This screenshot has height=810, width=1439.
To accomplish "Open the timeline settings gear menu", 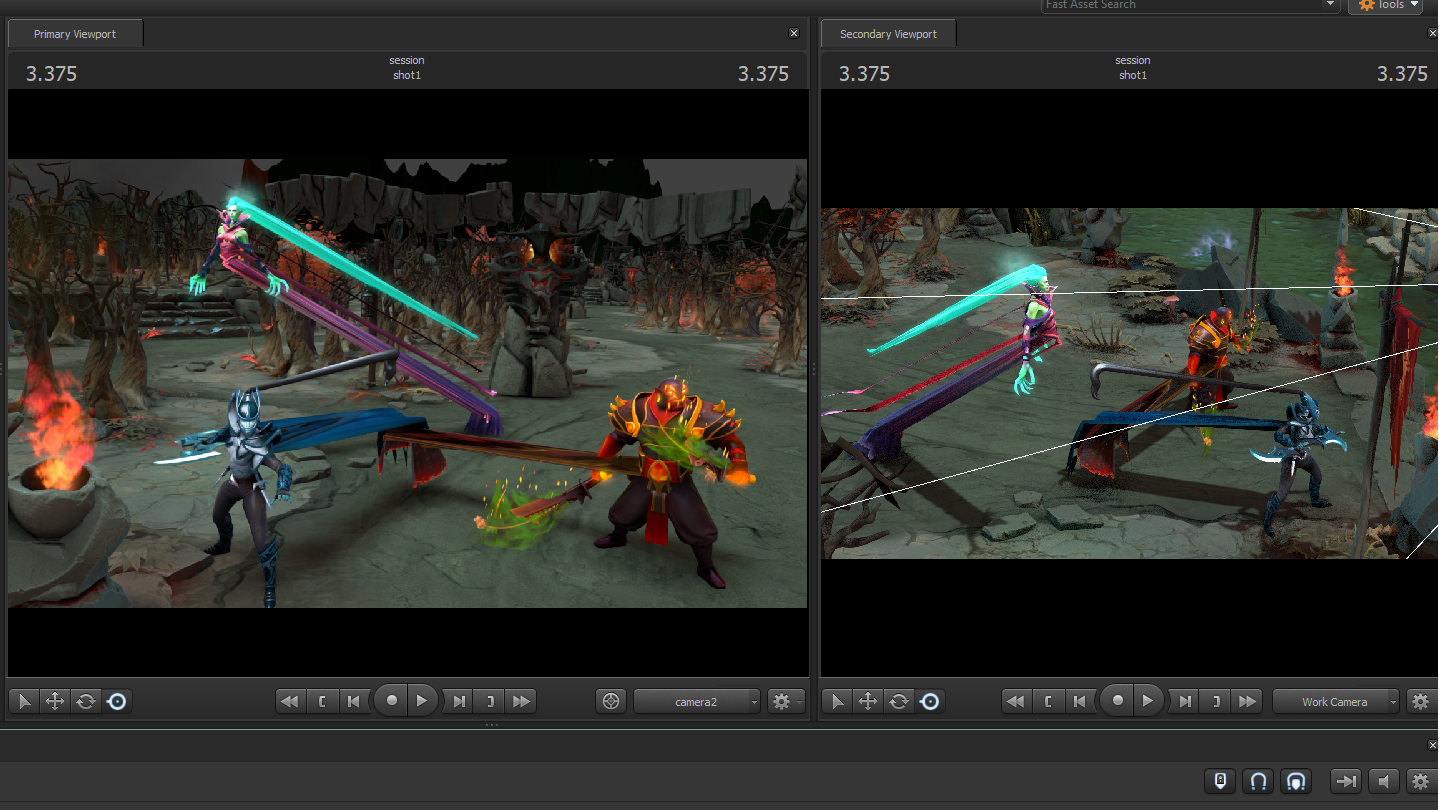I will tap(1421, 781).
